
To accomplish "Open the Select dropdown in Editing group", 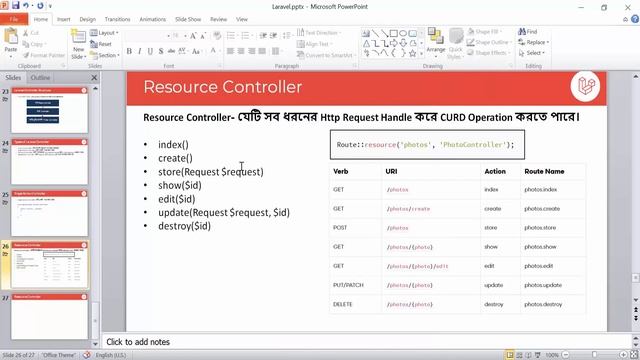I will pyautogui.click(x=531, y=53).
